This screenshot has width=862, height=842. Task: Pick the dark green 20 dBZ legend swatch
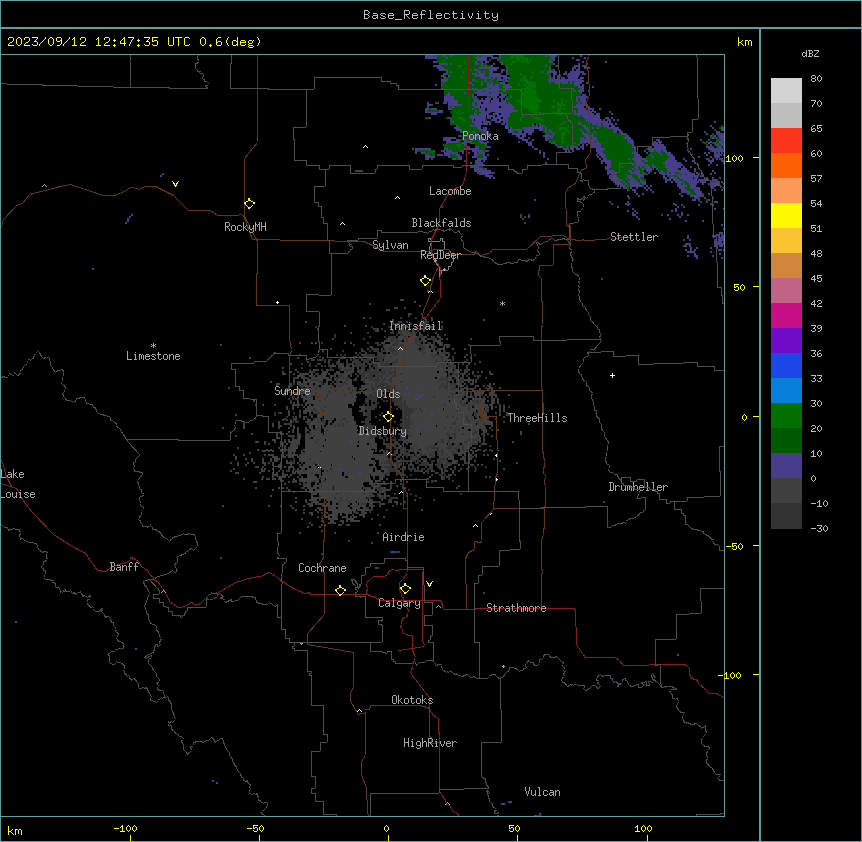(x=786, y=440)
